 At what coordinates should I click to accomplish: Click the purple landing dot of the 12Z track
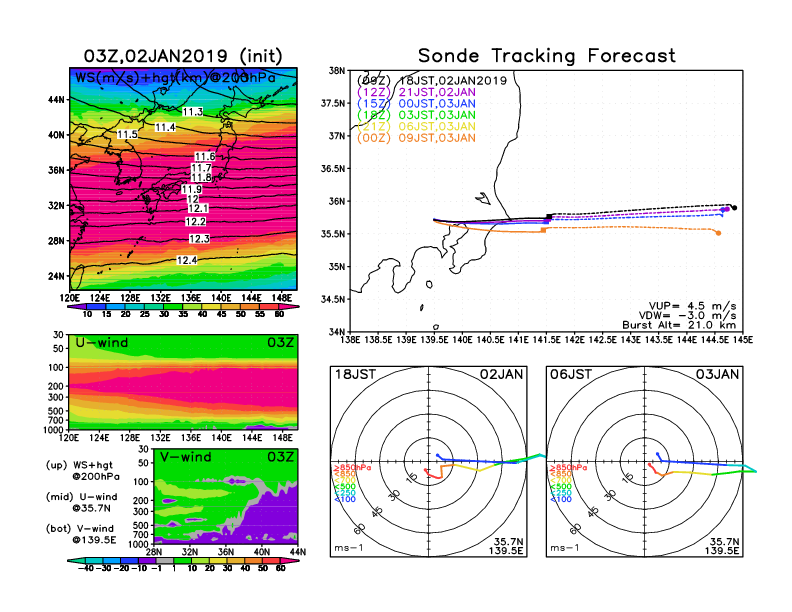pyautogui.click(x=727, y=209)
